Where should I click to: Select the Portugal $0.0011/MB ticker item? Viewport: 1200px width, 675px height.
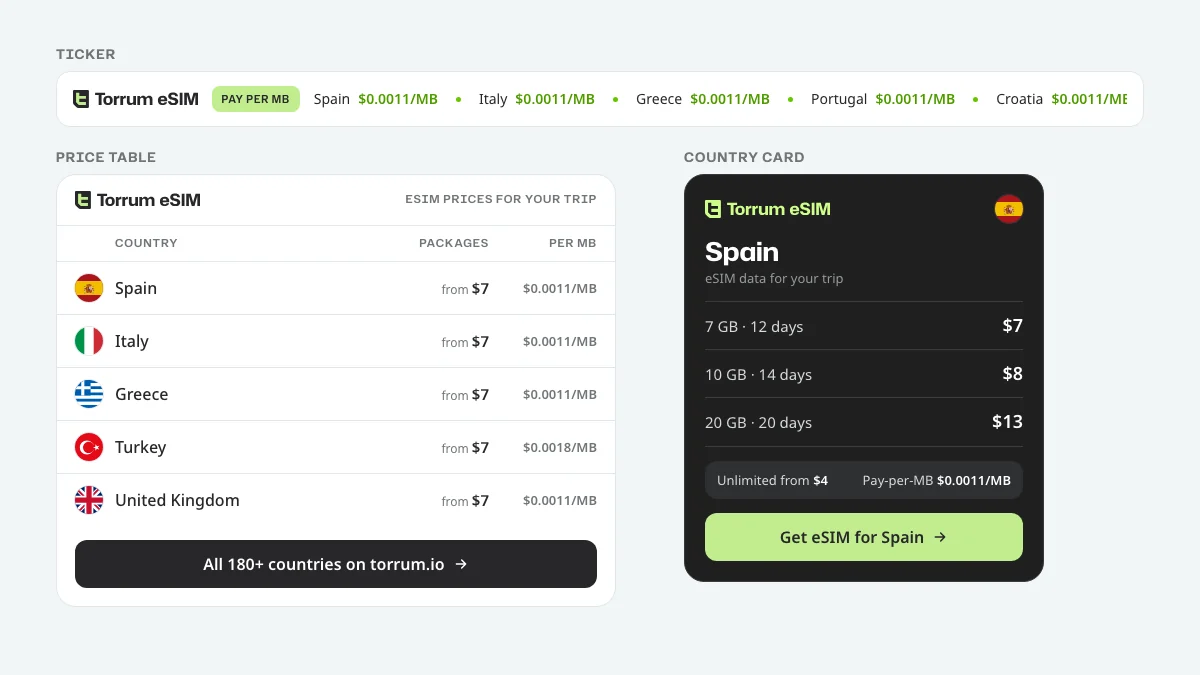tap(883, 99)
